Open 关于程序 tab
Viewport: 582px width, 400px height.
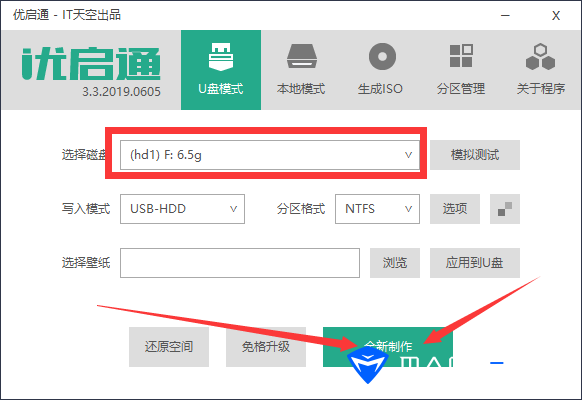coord(540,70)
